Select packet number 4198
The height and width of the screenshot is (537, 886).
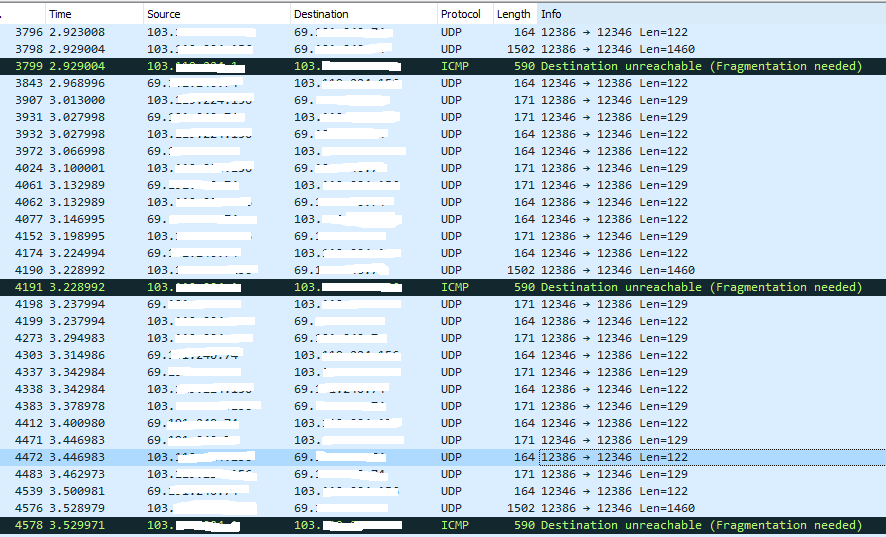click(x=443, y=304)
